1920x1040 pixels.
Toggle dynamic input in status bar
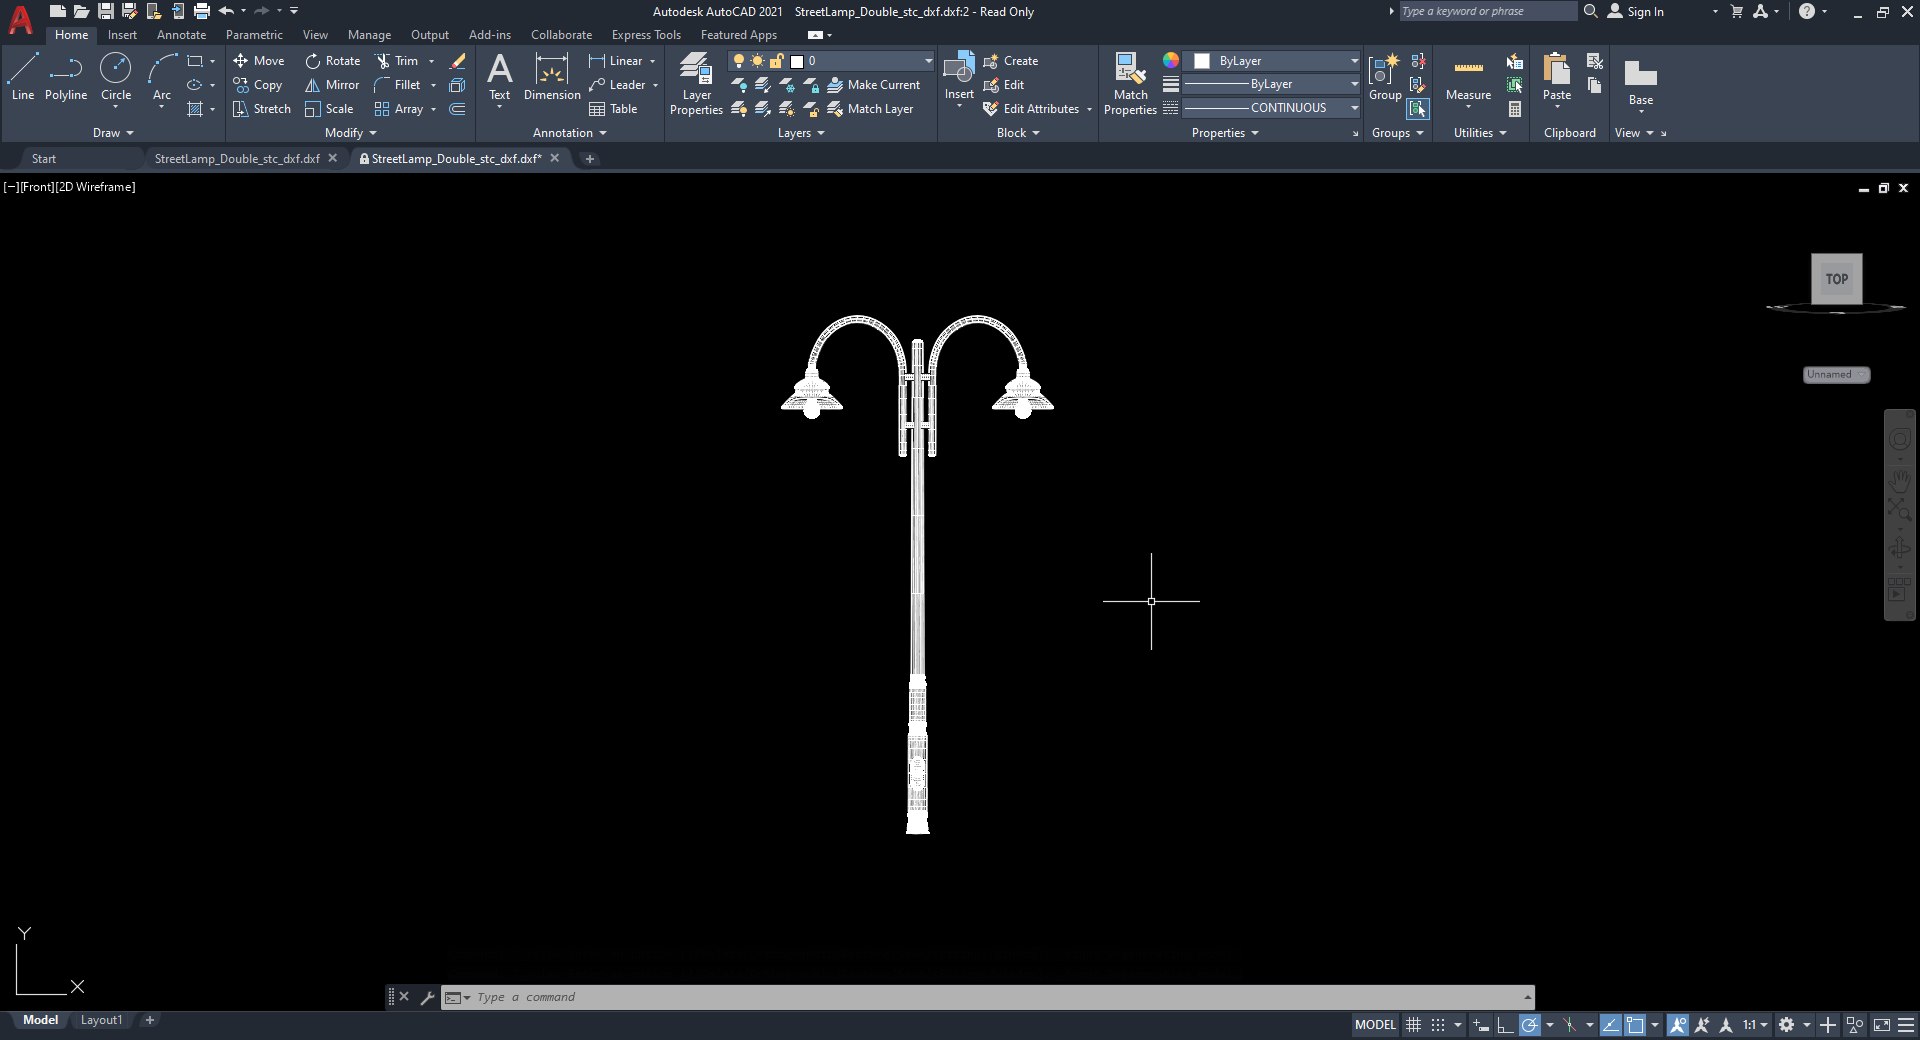pos(1481,1025)
